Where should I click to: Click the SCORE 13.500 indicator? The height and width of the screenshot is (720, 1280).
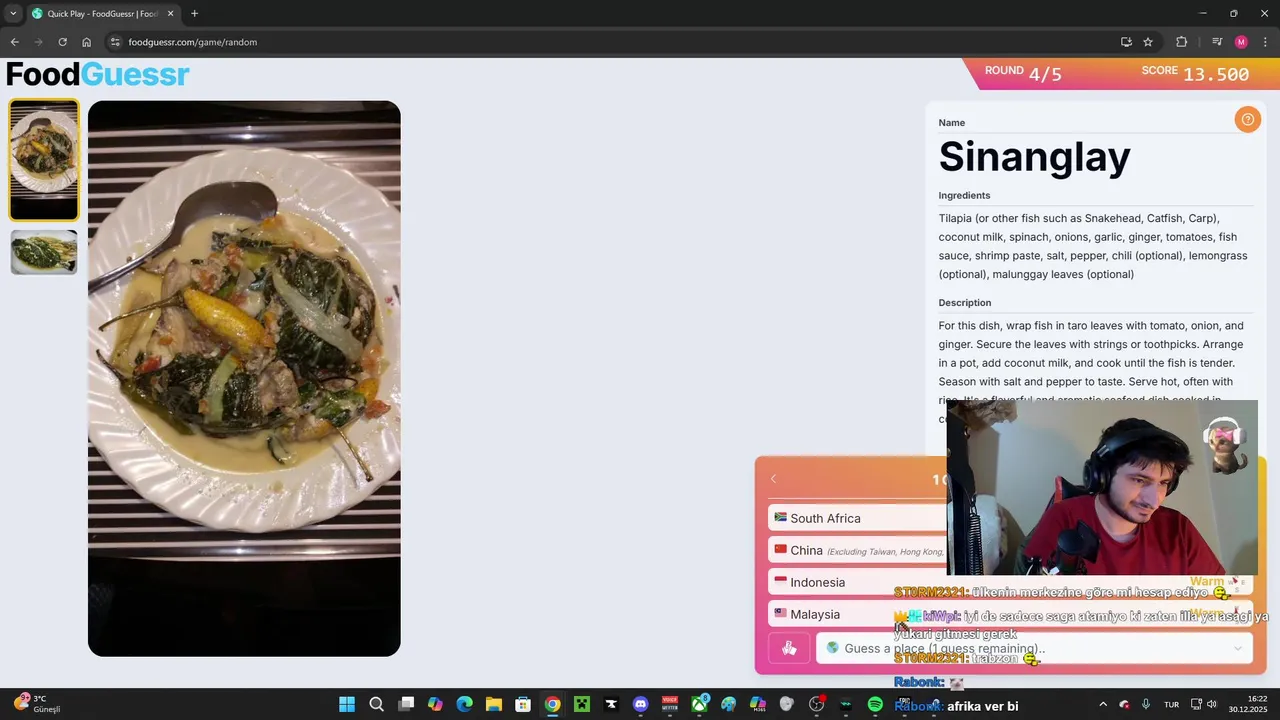coord(1195,74)
